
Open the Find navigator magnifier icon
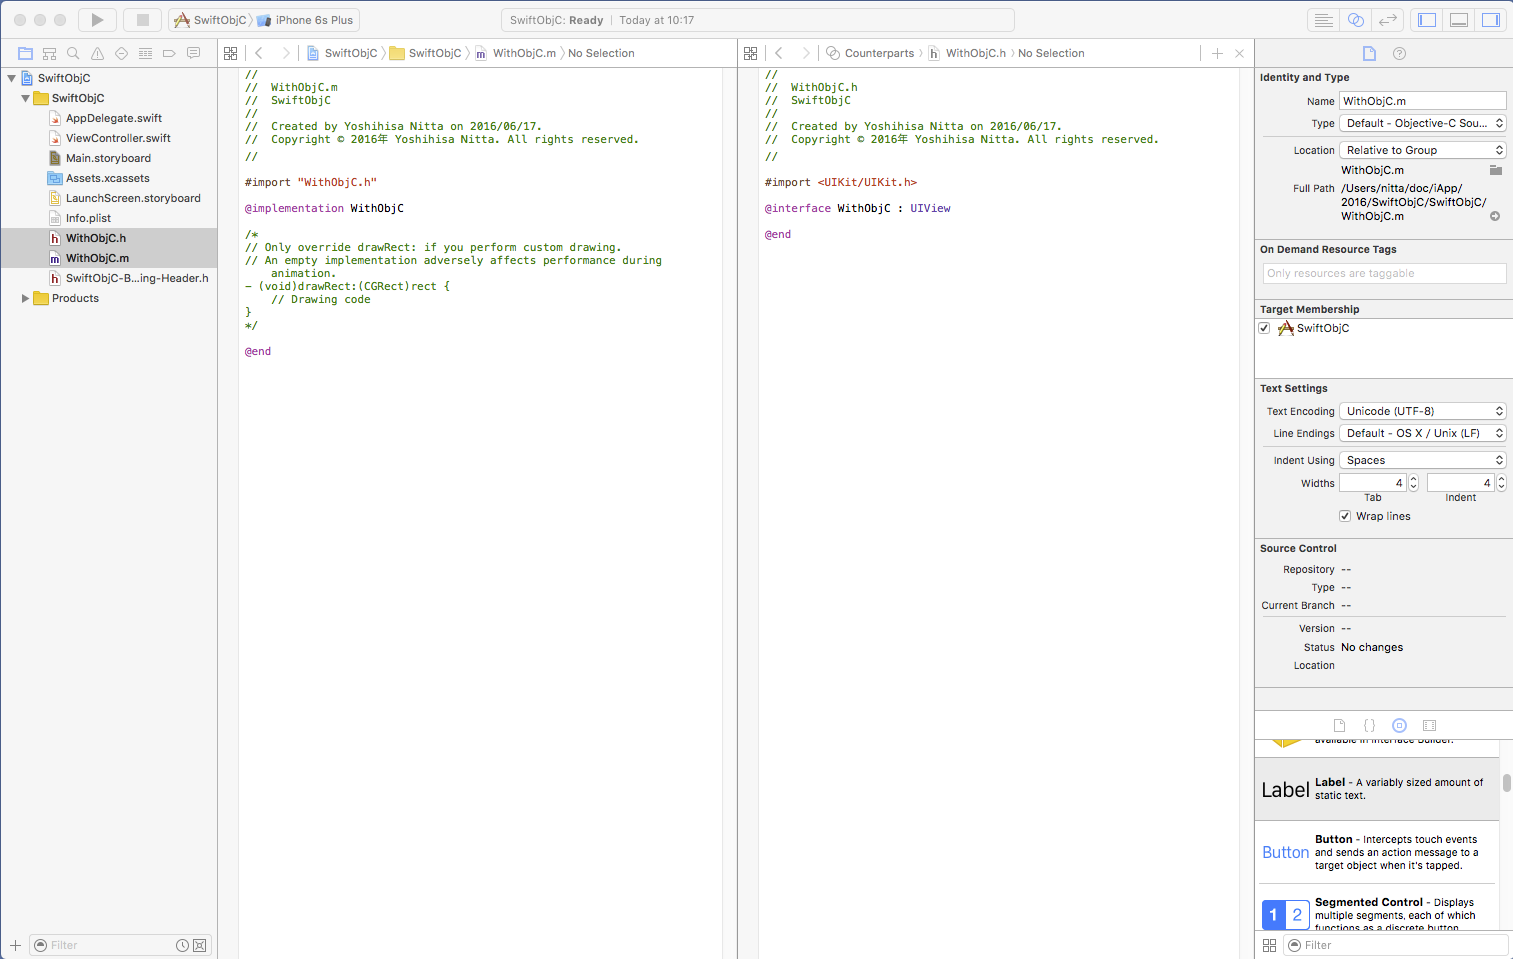[73, 53]
